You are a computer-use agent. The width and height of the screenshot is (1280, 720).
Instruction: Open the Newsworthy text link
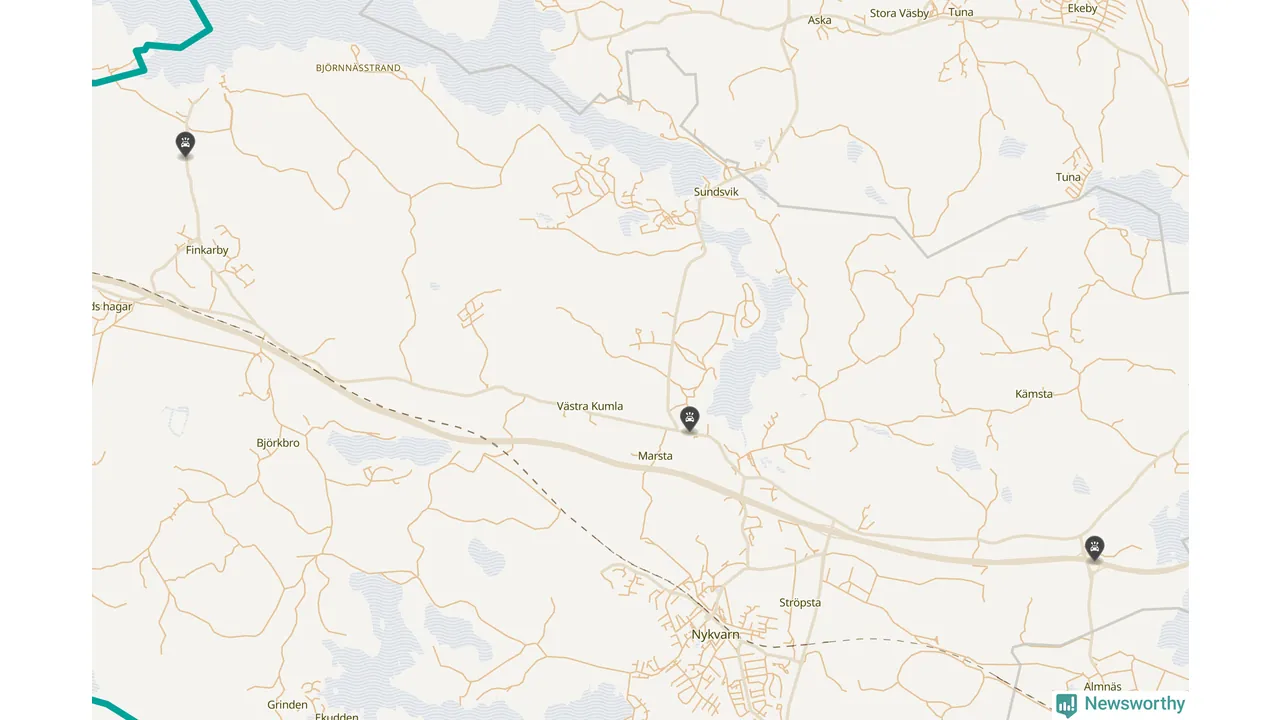pos(1134,704)
